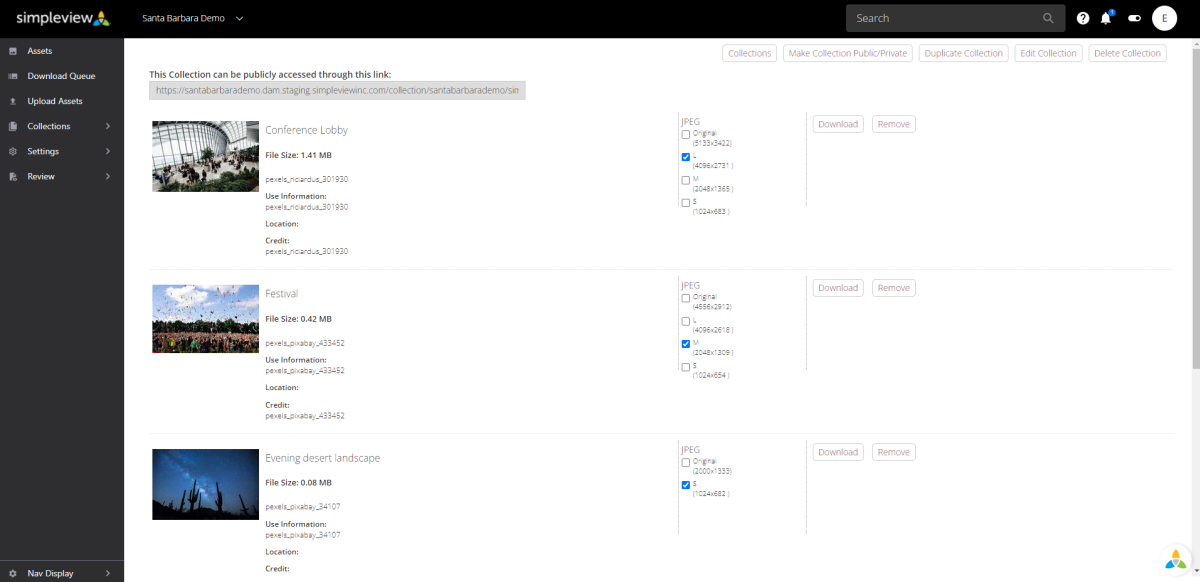
Task: Remove Festival from collection
Action: 894,288
